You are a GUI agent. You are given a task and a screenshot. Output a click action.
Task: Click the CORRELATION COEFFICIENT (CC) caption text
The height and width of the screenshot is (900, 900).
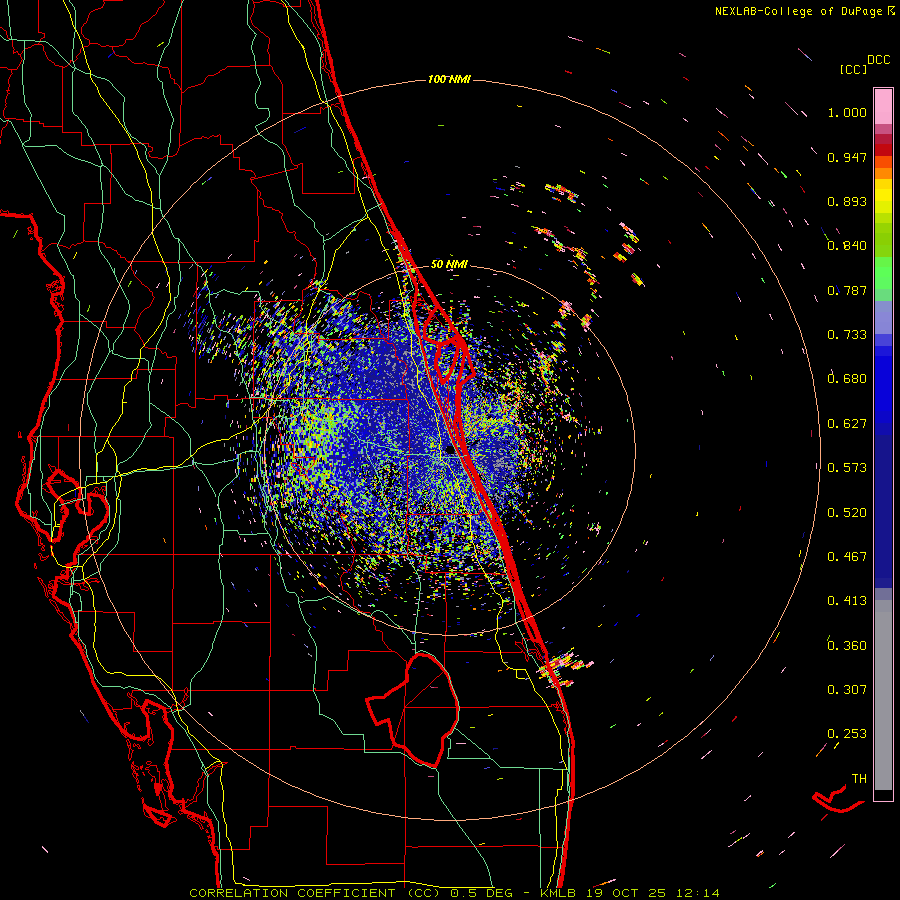315,893
